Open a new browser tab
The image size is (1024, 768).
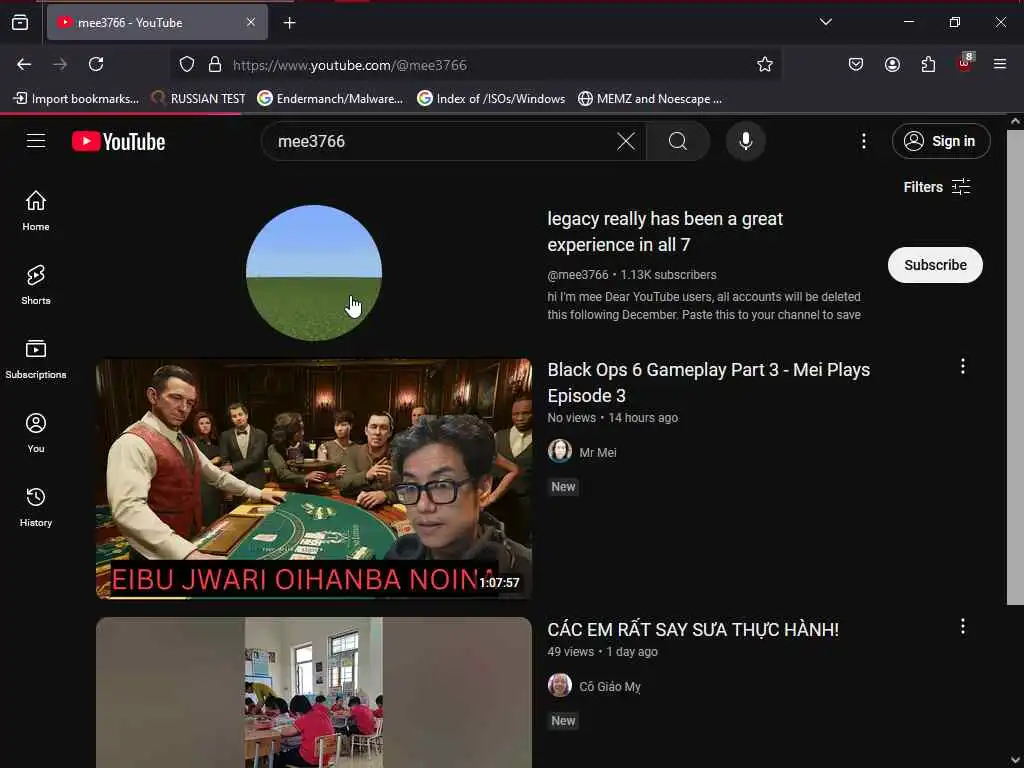289,23
